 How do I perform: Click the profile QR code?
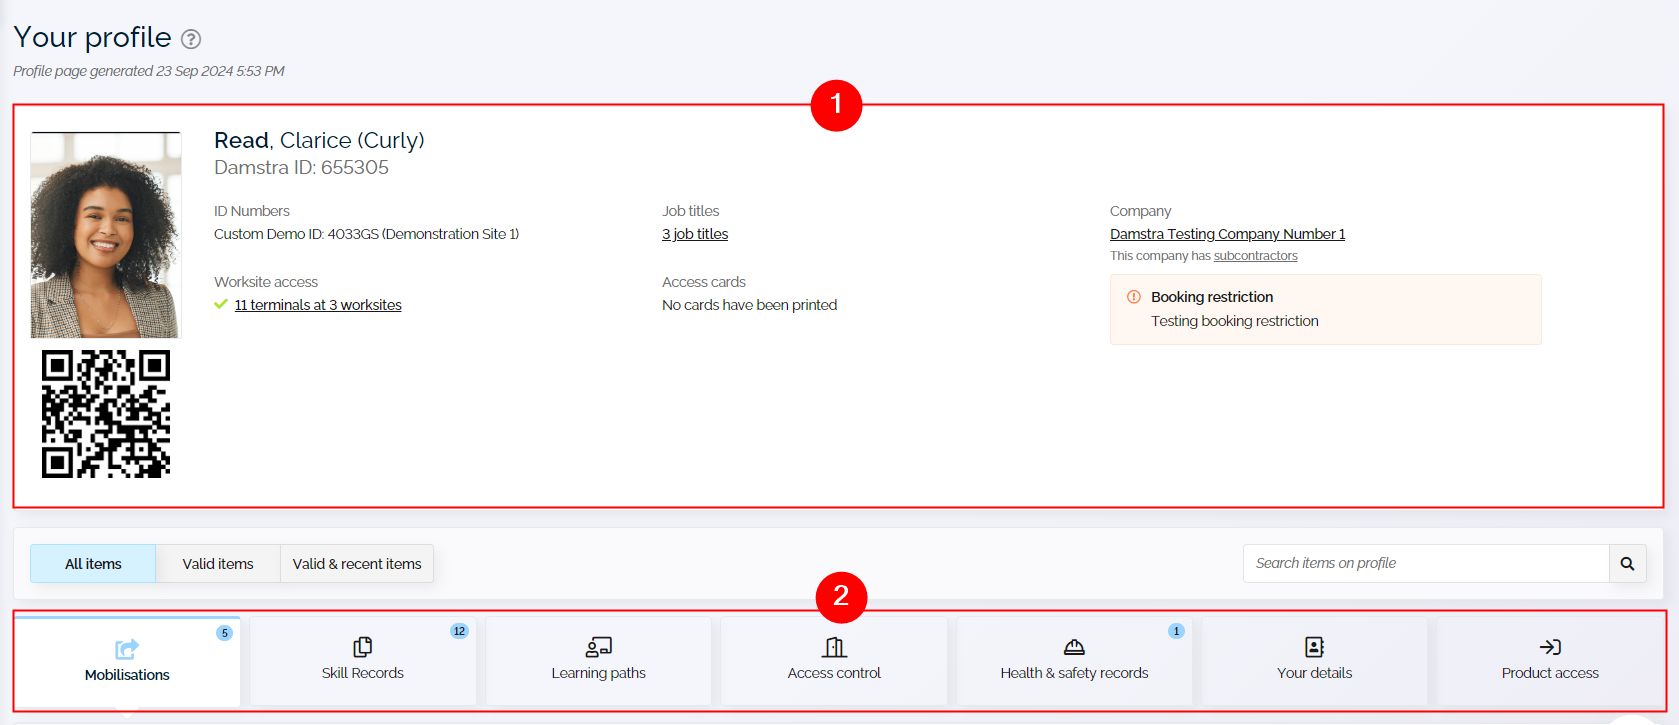(x=106, y=414)
